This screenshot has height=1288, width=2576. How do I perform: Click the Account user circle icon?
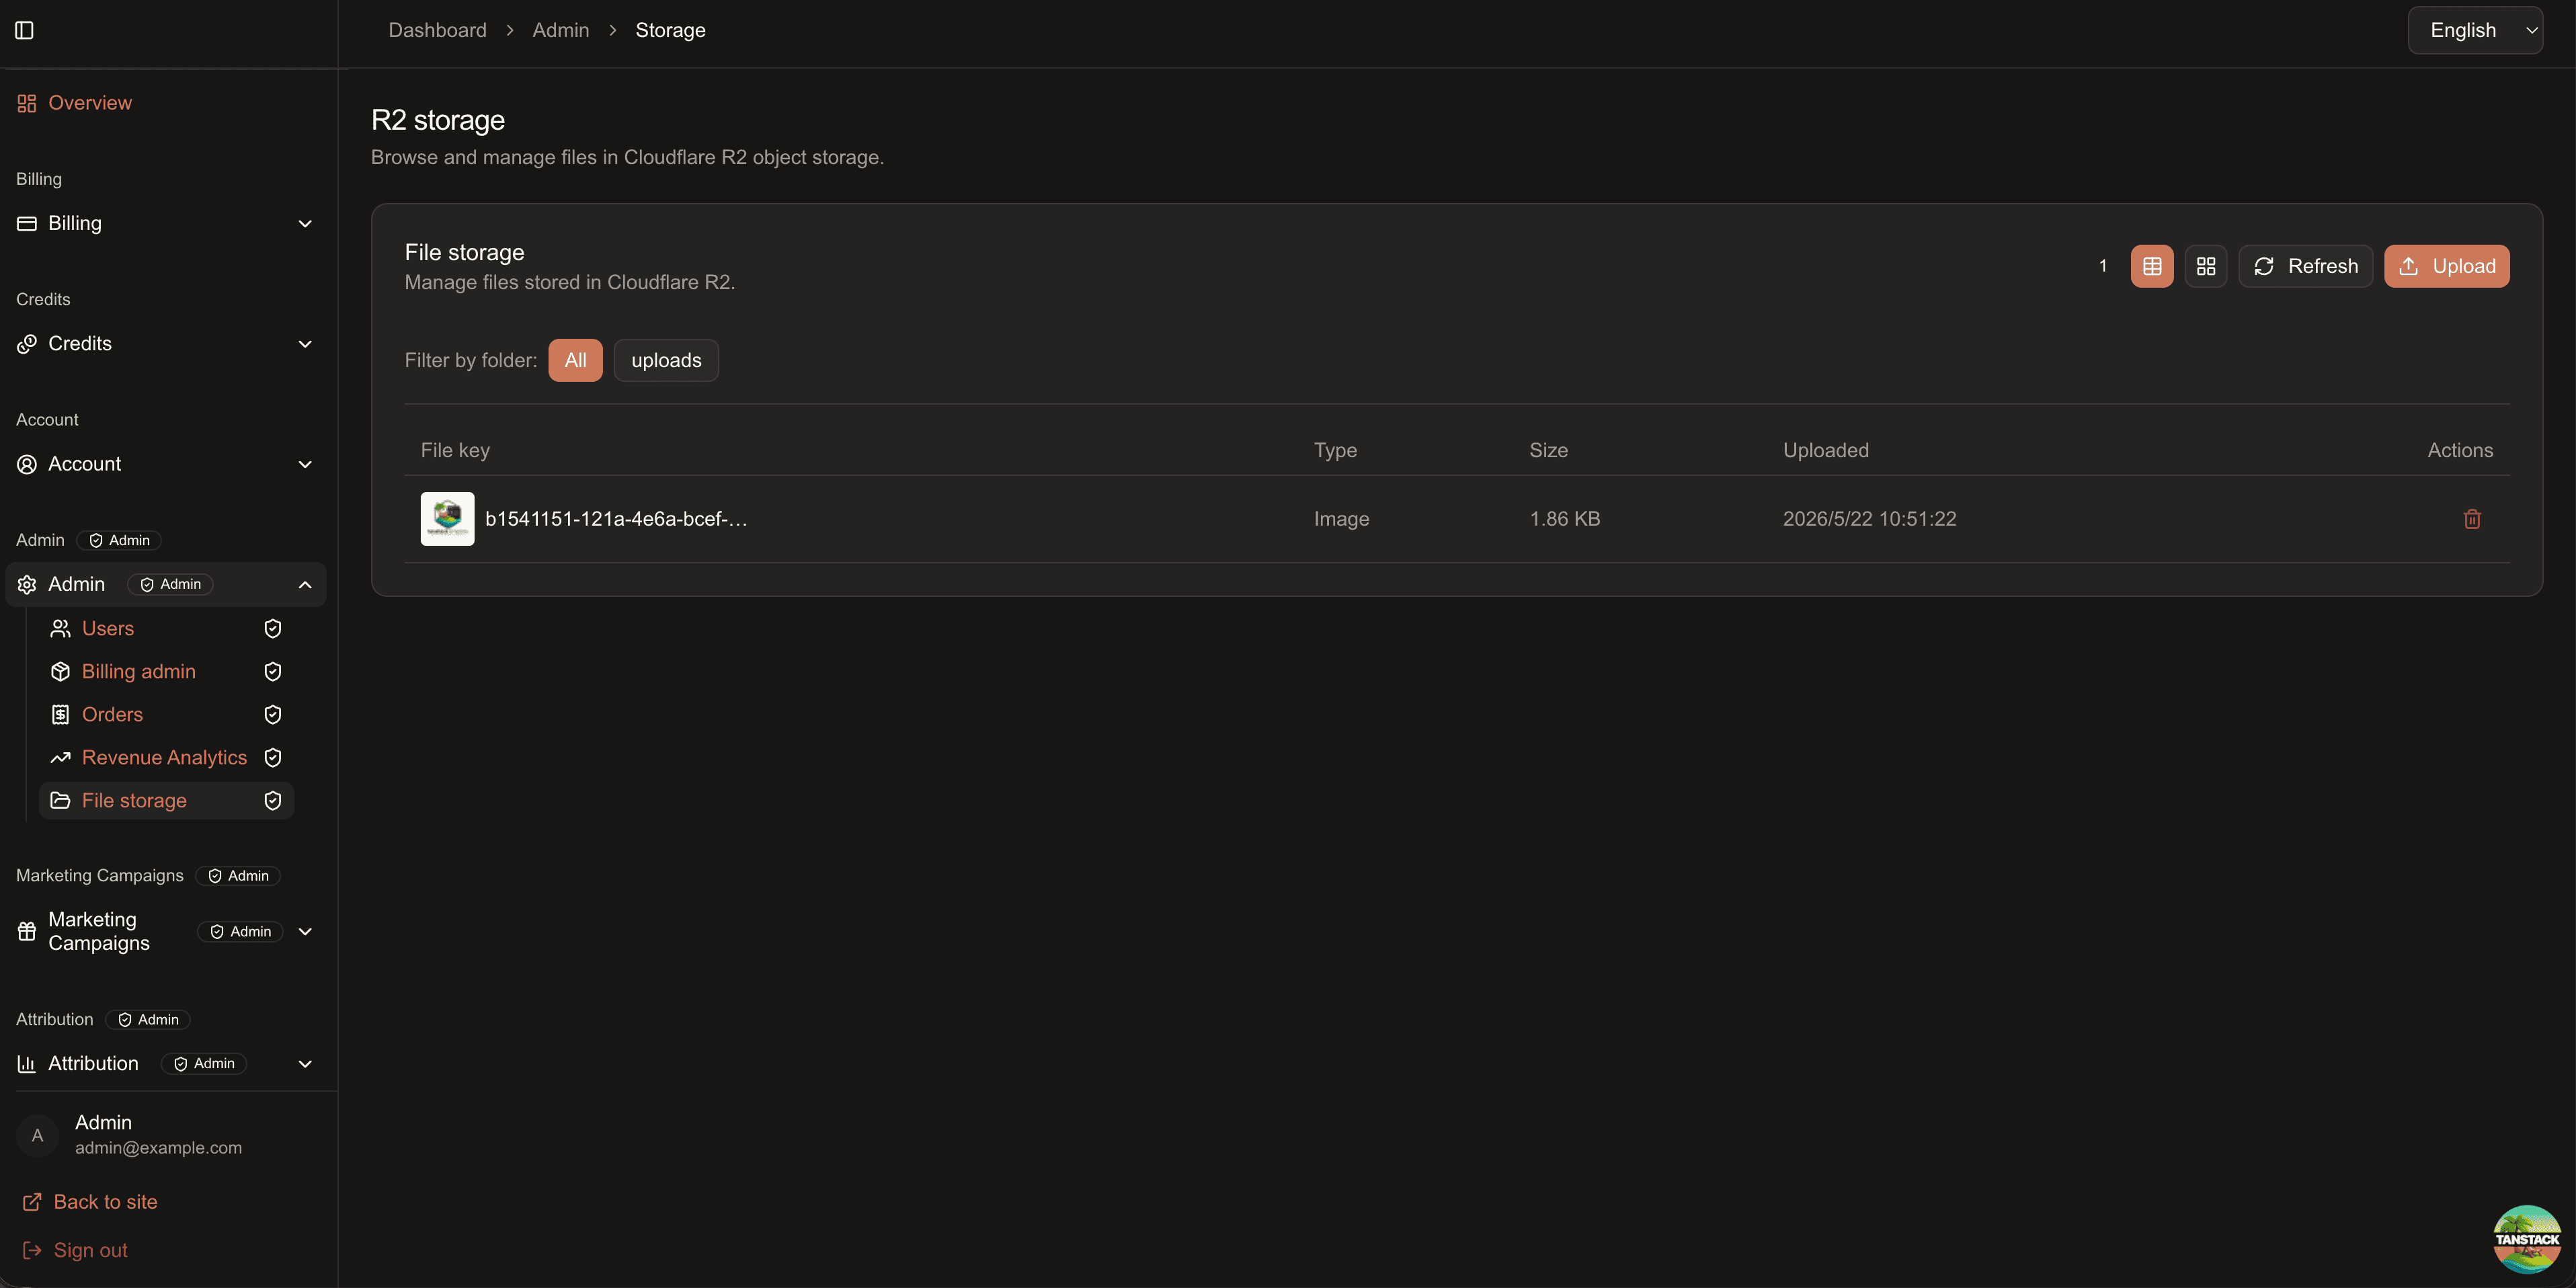point(27,464)
